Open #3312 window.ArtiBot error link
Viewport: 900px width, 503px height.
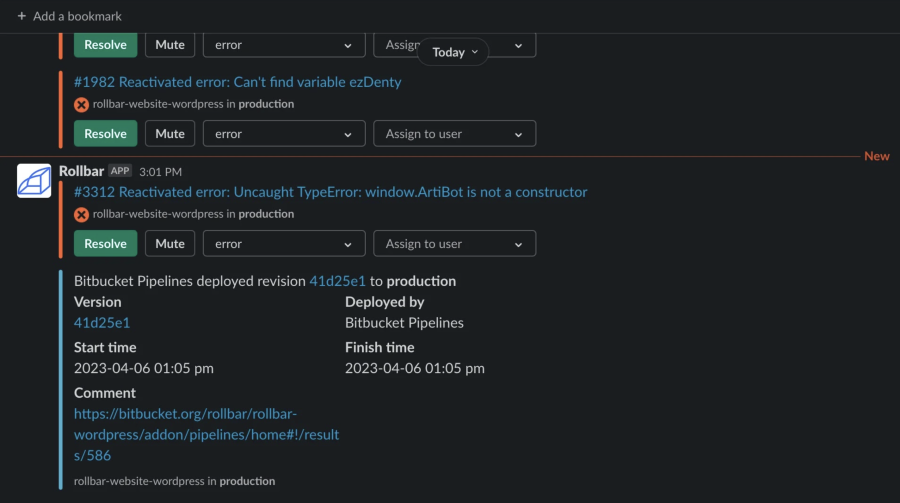[x=331, y=192]
